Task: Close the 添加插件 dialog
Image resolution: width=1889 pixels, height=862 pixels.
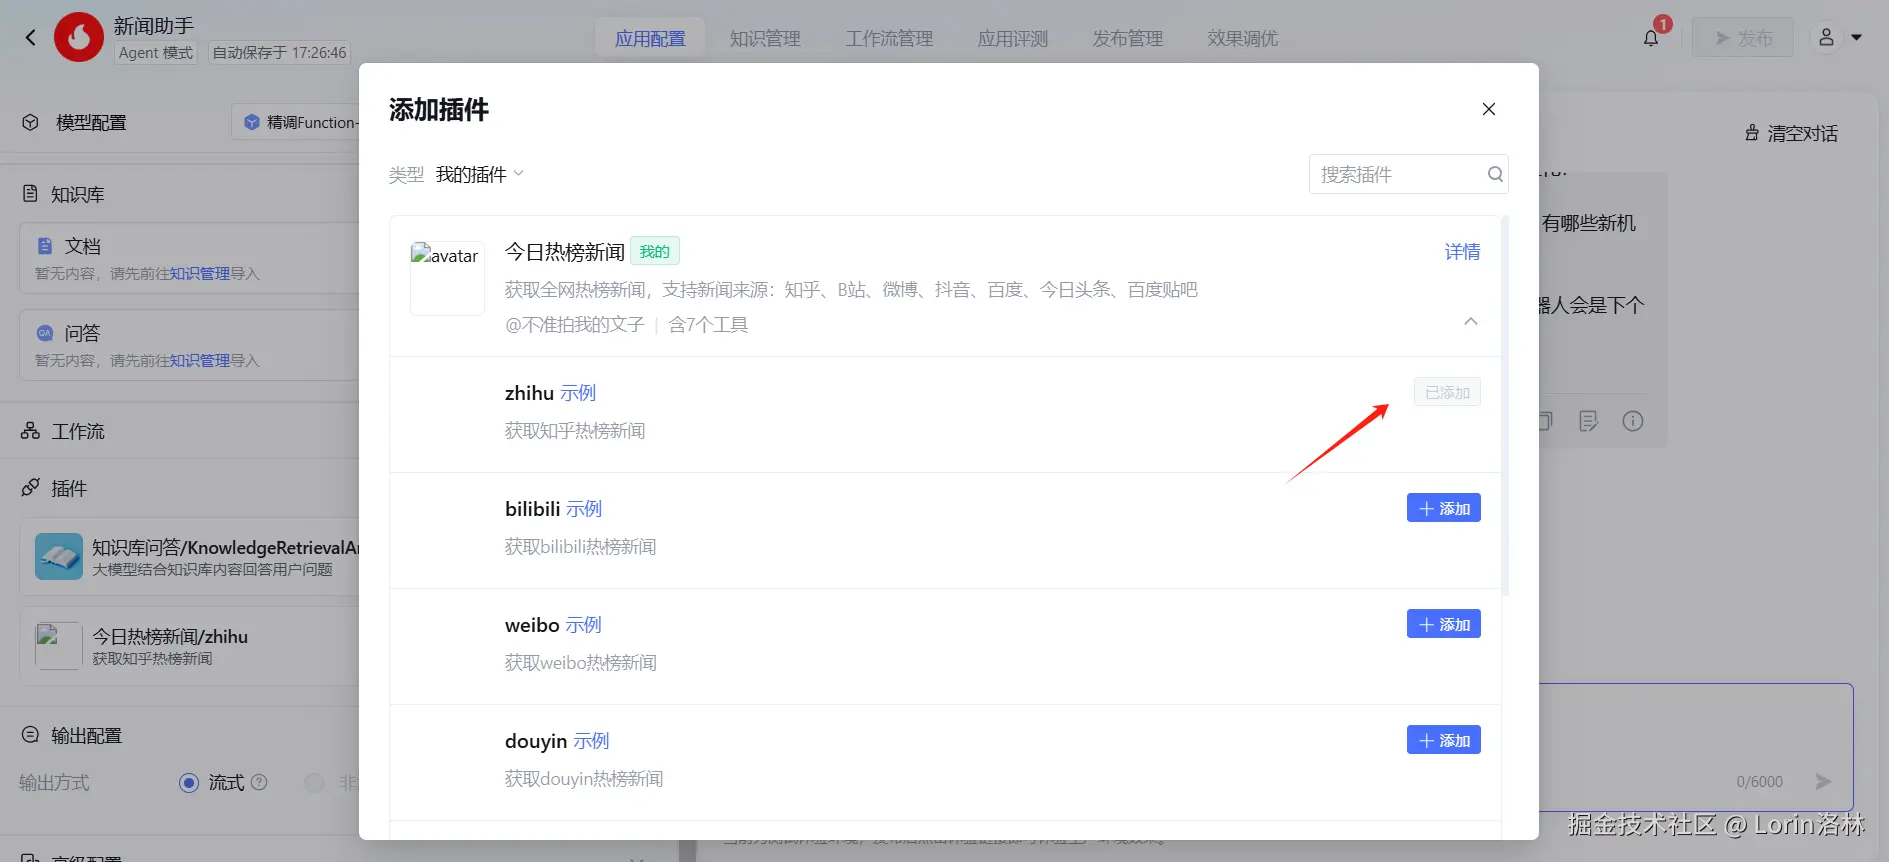Action: click(x=1489, y=109)
